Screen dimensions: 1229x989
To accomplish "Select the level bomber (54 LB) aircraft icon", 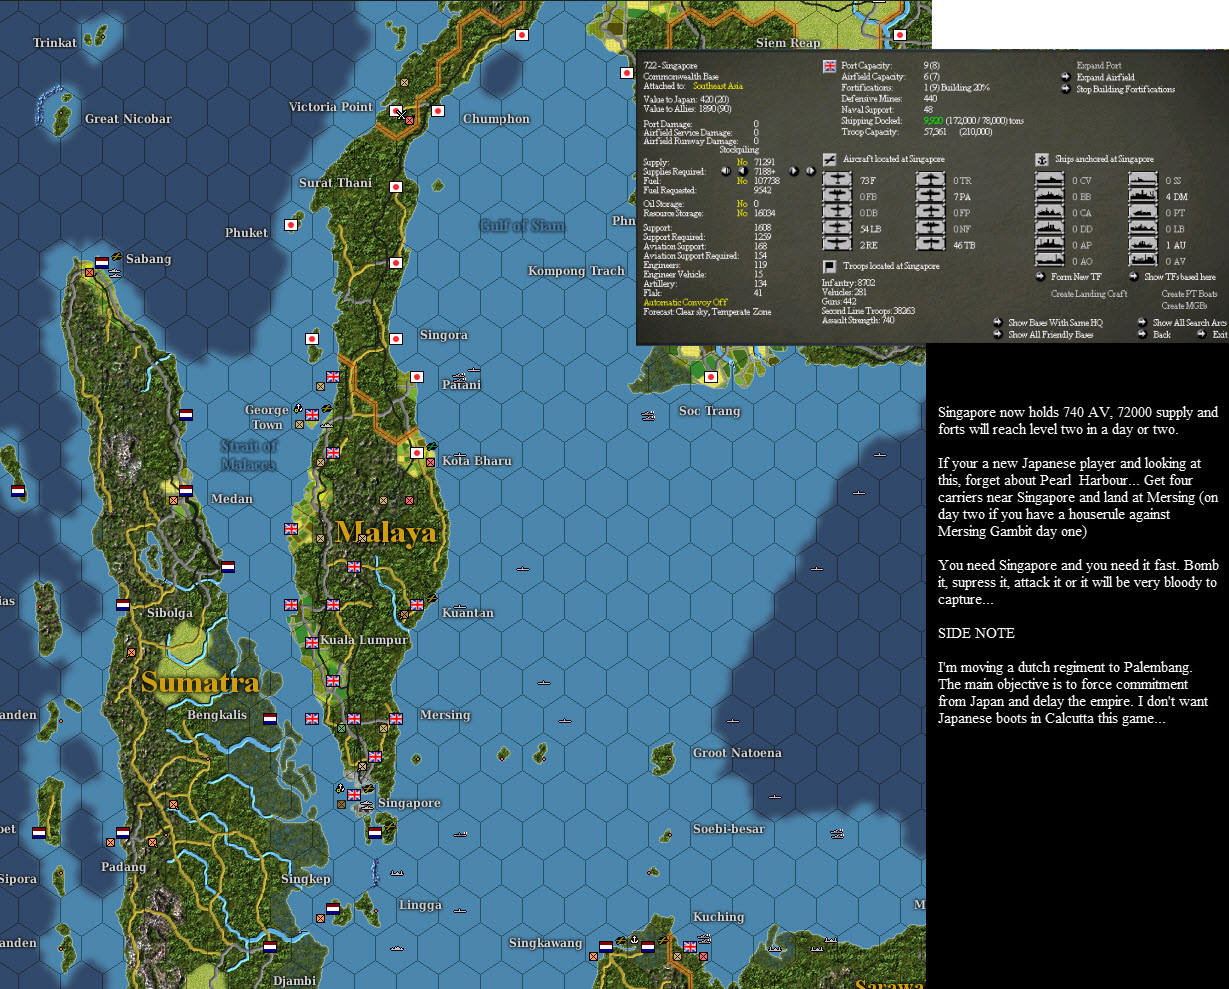I will click(x=836, y=228).
